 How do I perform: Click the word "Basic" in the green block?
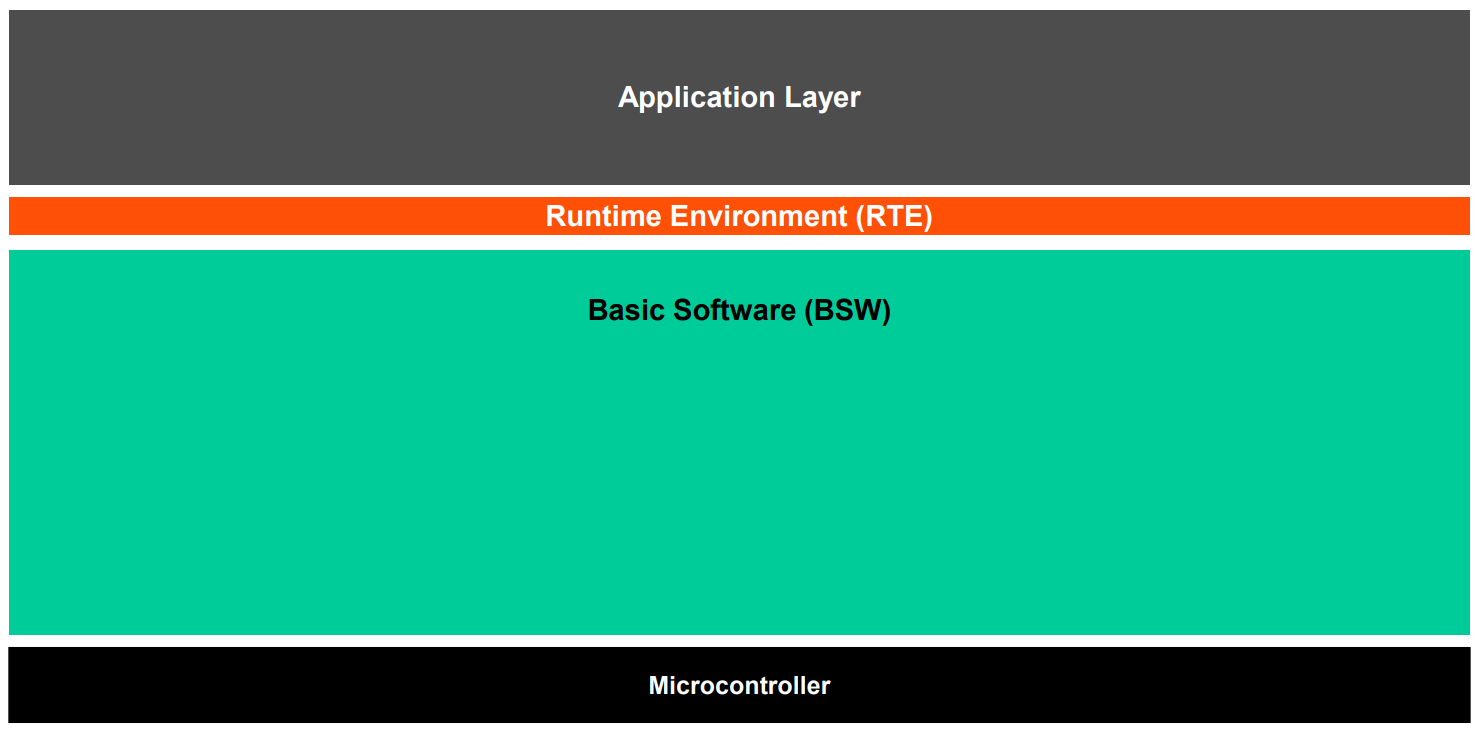click(x=624, y=310)
